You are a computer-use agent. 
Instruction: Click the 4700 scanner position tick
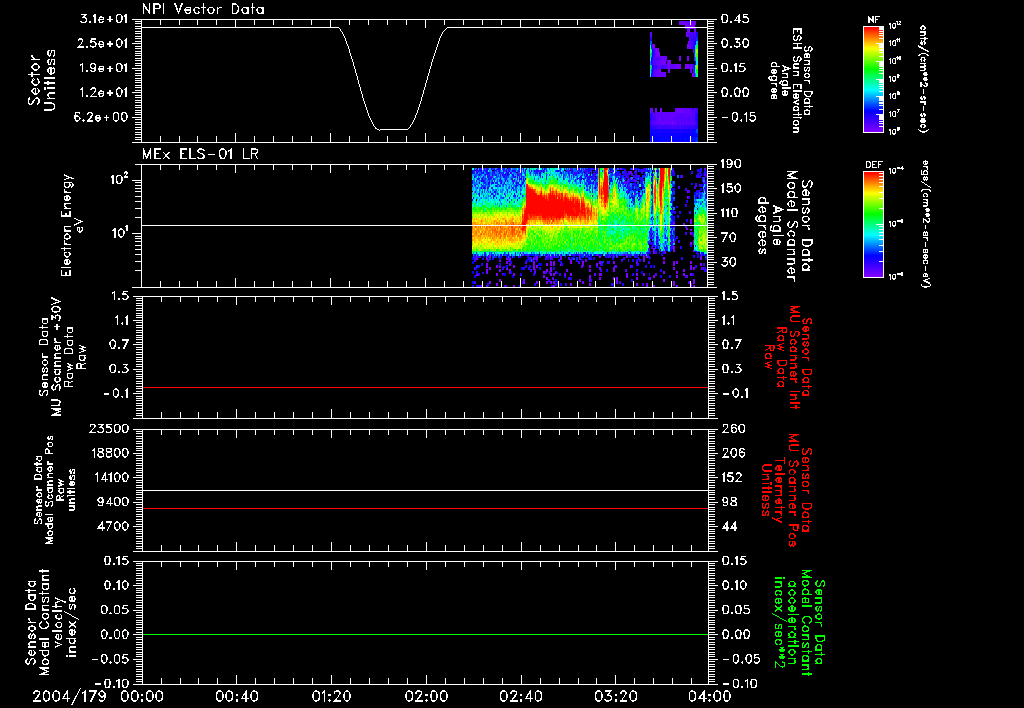[x=112, y=526]
